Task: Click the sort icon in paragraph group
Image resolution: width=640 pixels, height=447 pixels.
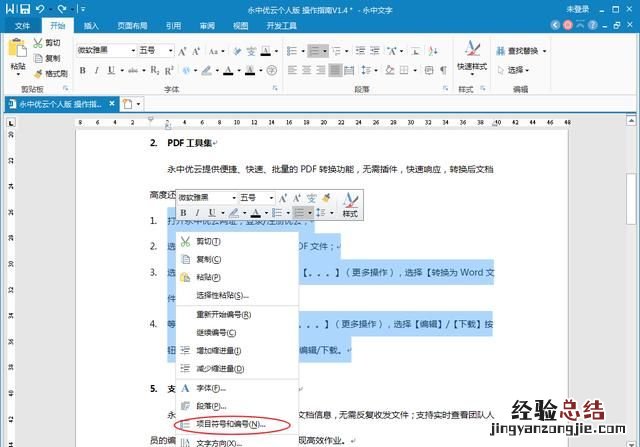Action: (433, 51)
